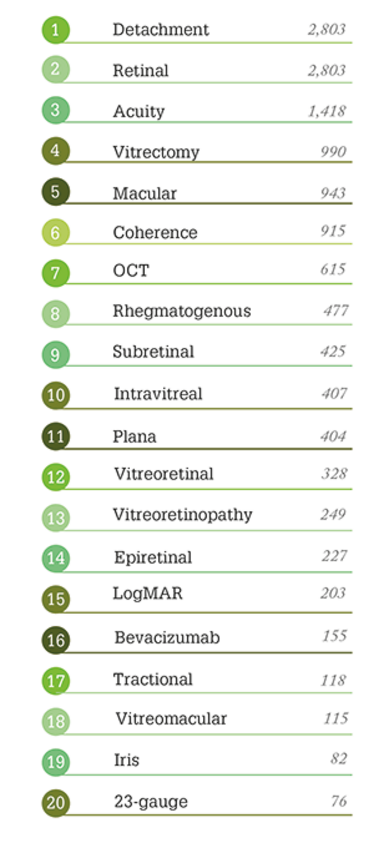
Task: Click the dark green number 5 circle
Action: tap(56, 192)
